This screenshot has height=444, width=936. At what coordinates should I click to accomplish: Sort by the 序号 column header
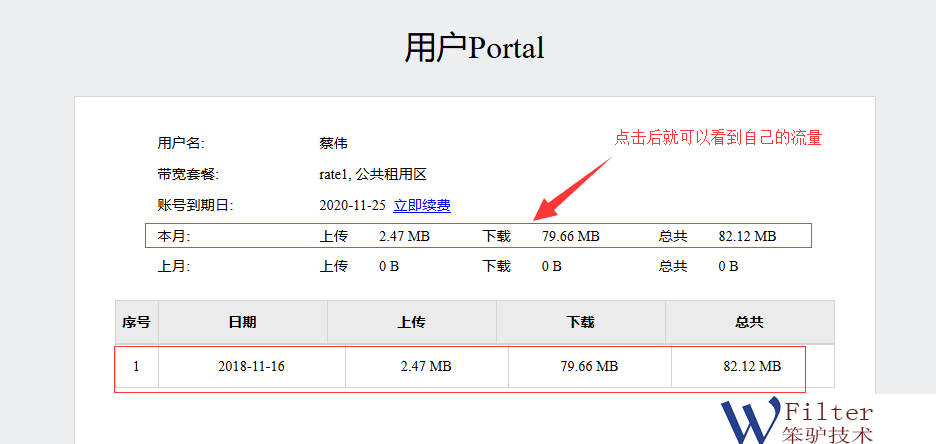coord(136,322)
